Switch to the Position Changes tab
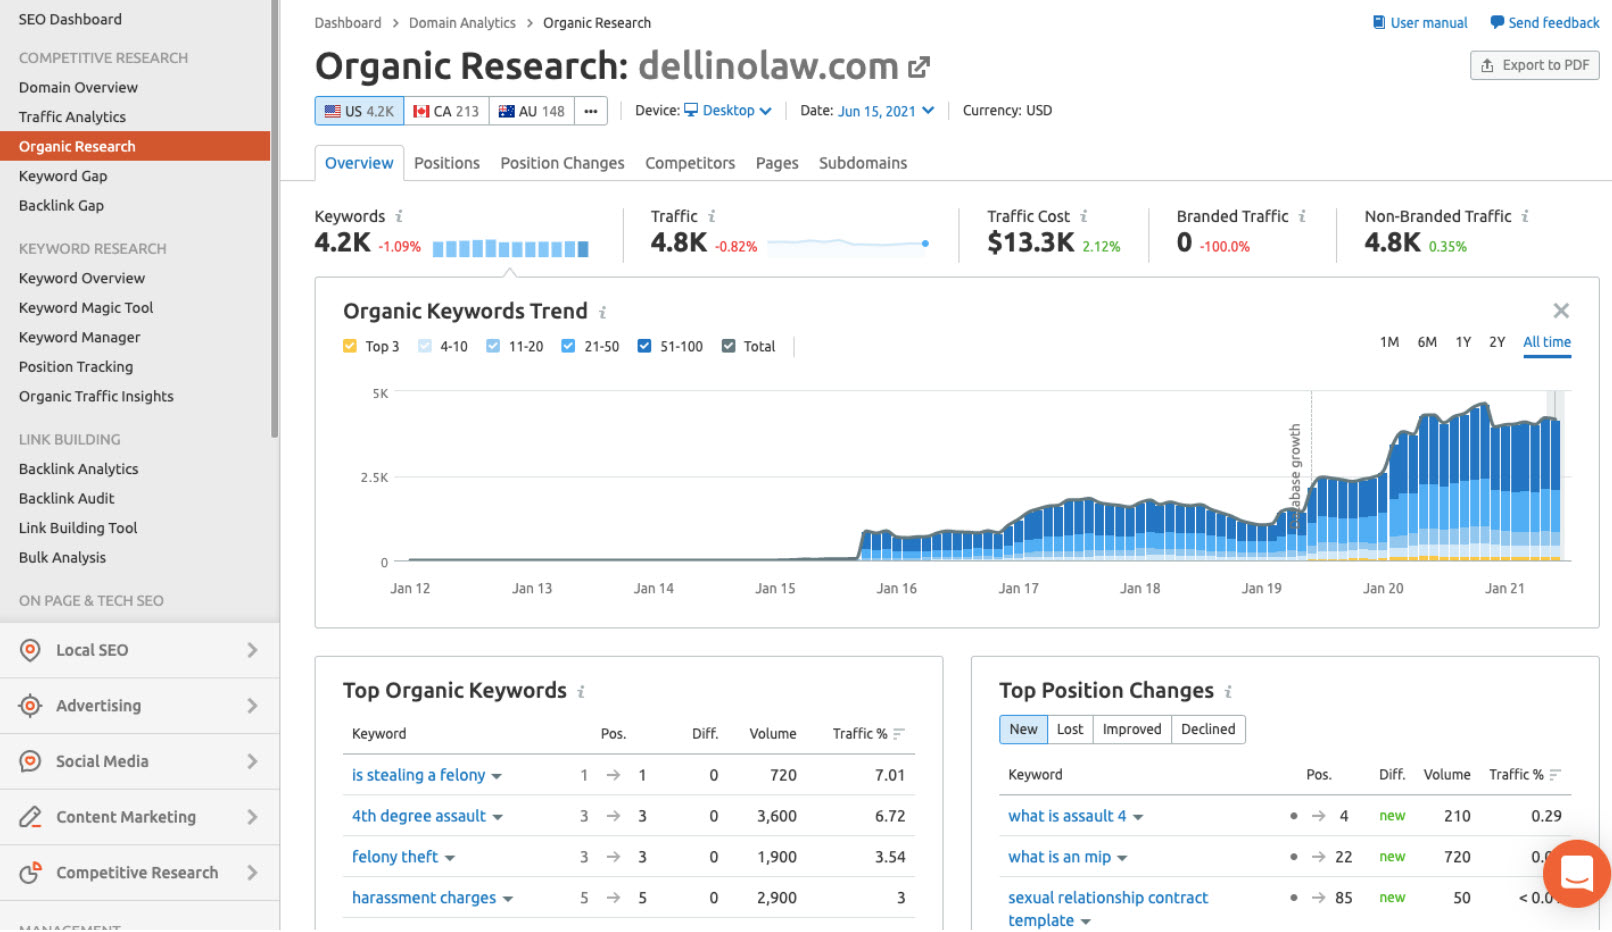 (562, 163)
